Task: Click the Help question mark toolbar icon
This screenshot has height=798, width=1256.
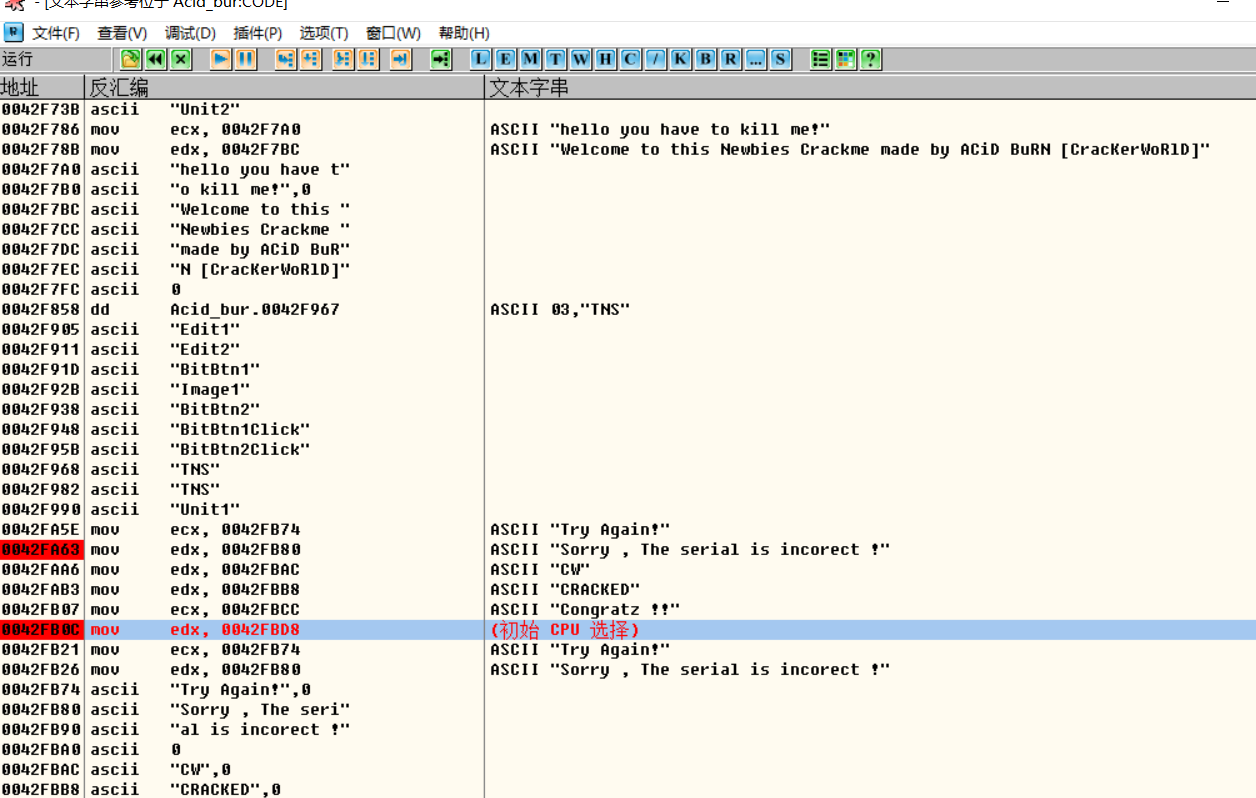Action: pos(871,59)
